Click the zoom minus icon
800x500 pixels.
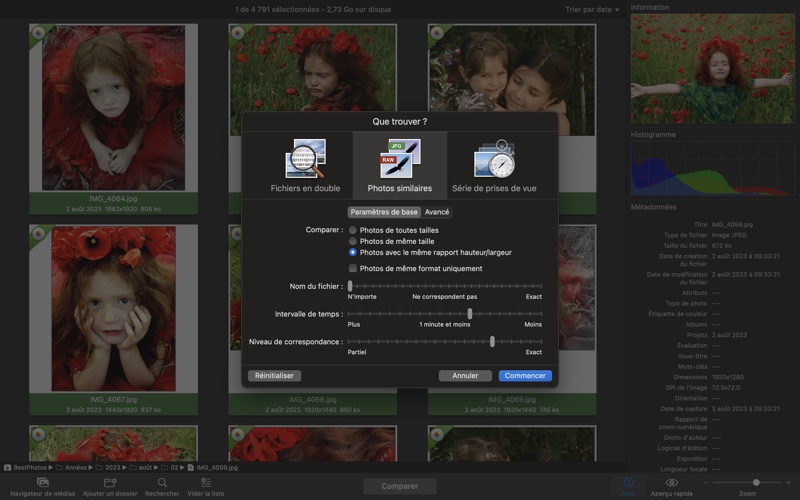[x=706, y=482]
